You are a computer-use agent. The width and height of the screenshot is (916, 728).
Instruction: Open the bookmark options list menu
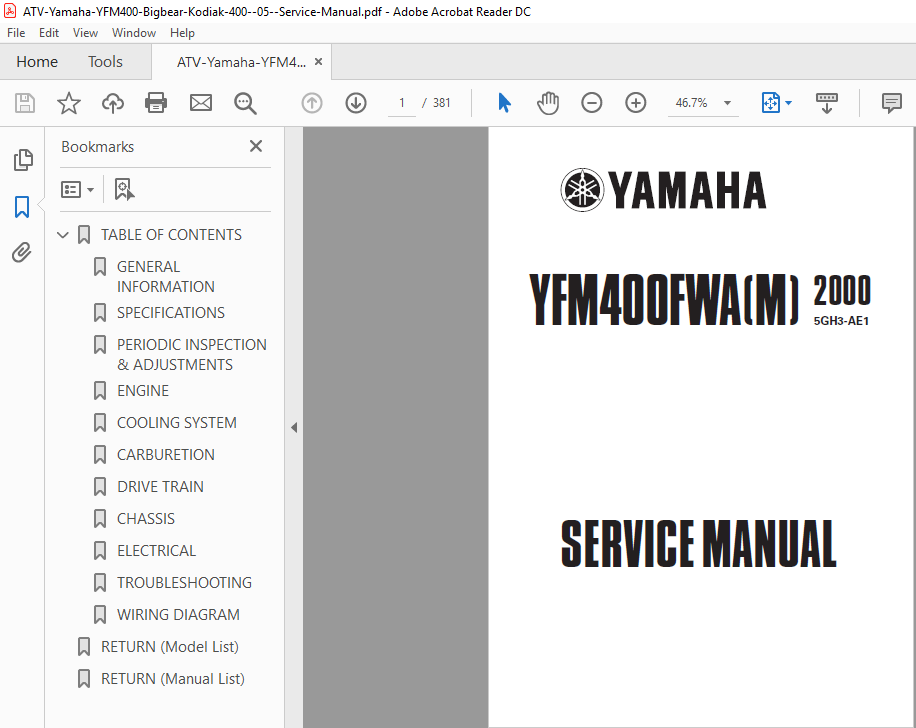[x=77, y=189]
